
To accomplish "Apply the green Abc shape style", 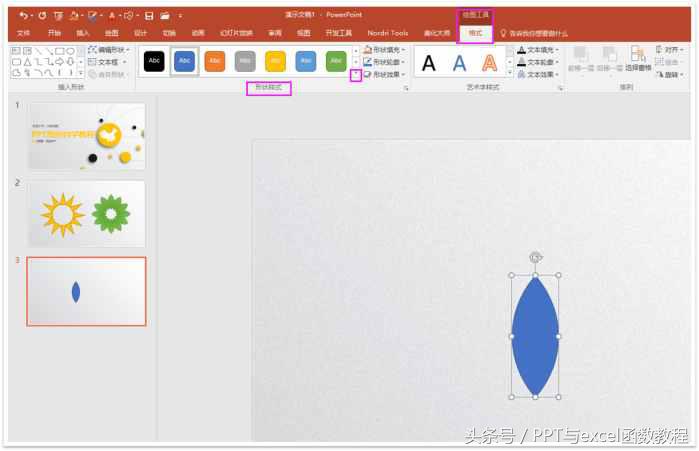I will click(x=336, y=61).
